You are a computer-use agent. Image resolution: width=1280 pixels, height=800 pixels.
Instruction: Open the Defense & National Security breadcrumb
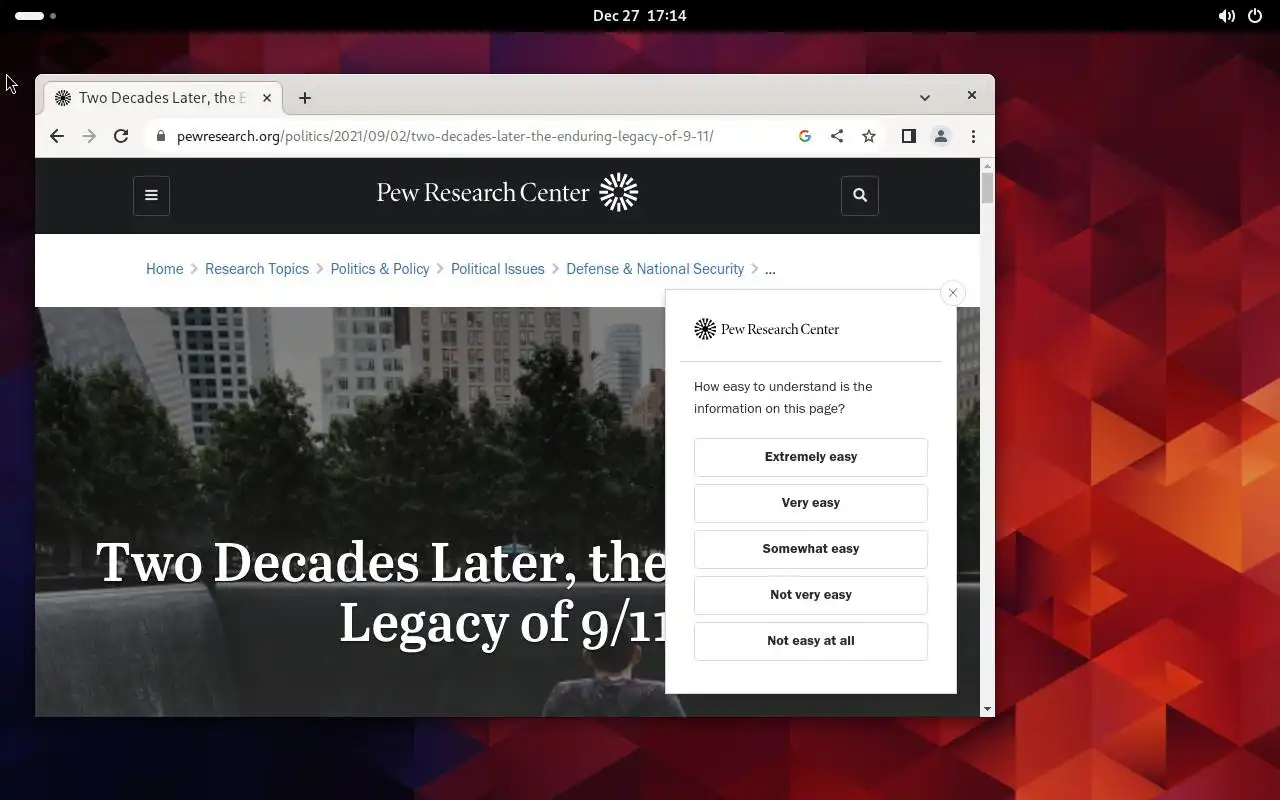655,269
